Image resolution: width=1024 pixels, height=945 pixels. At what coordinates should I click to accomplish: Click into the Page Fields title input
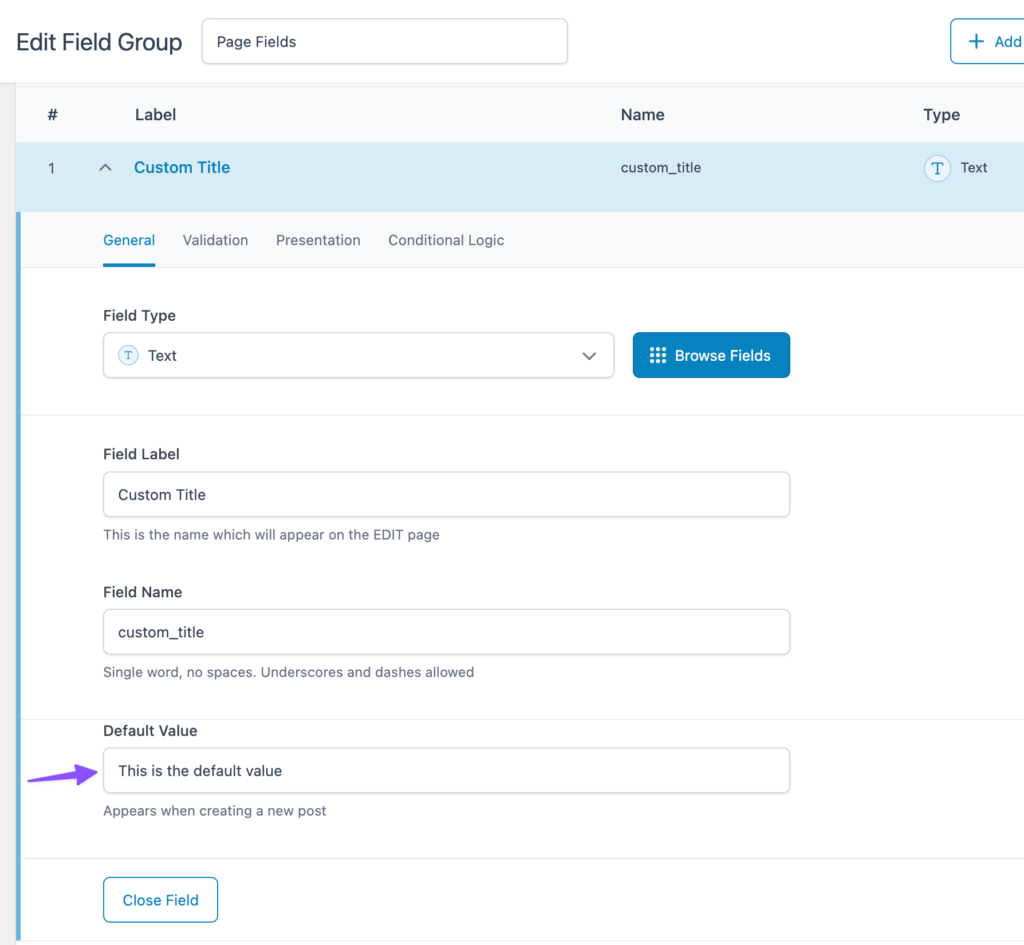click(384, 41)
